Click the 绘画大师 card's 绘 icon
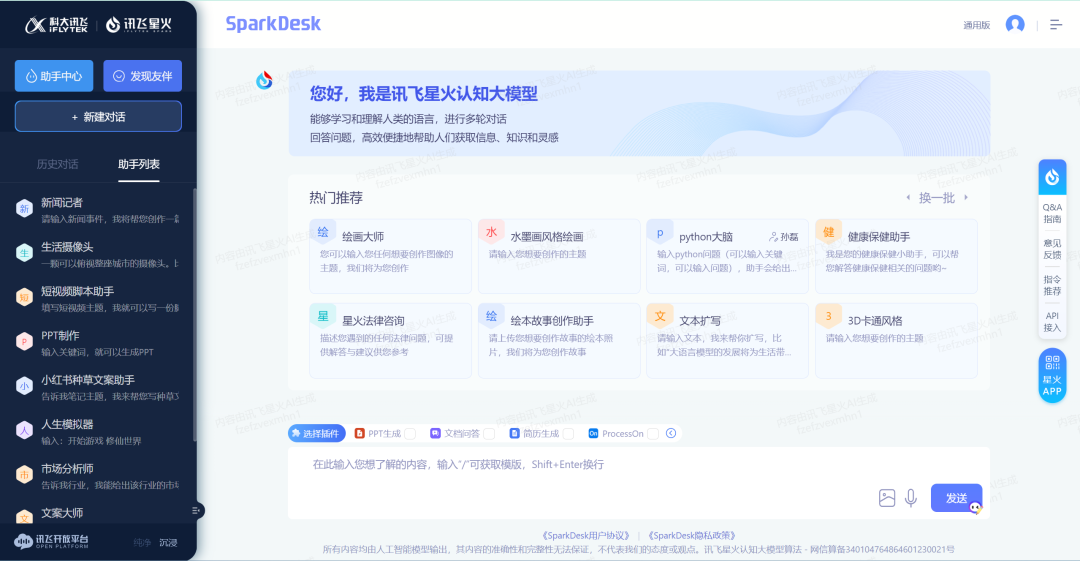This screenshot has width=1080, height=561. [322, 232]
